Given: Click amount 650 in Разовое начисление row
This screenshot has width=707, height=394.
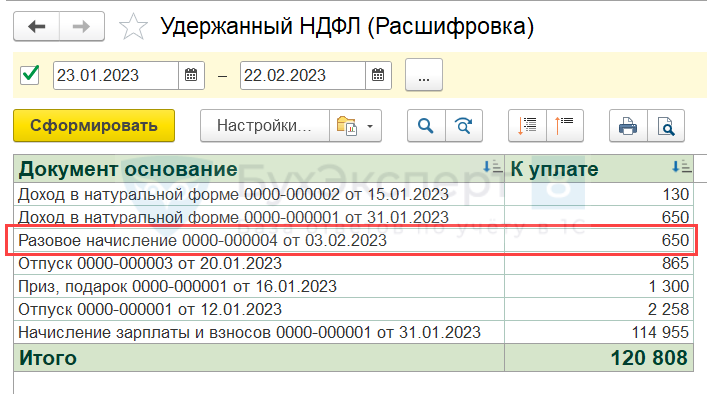Looking at the screenshot, I should [x=599, y=240].
